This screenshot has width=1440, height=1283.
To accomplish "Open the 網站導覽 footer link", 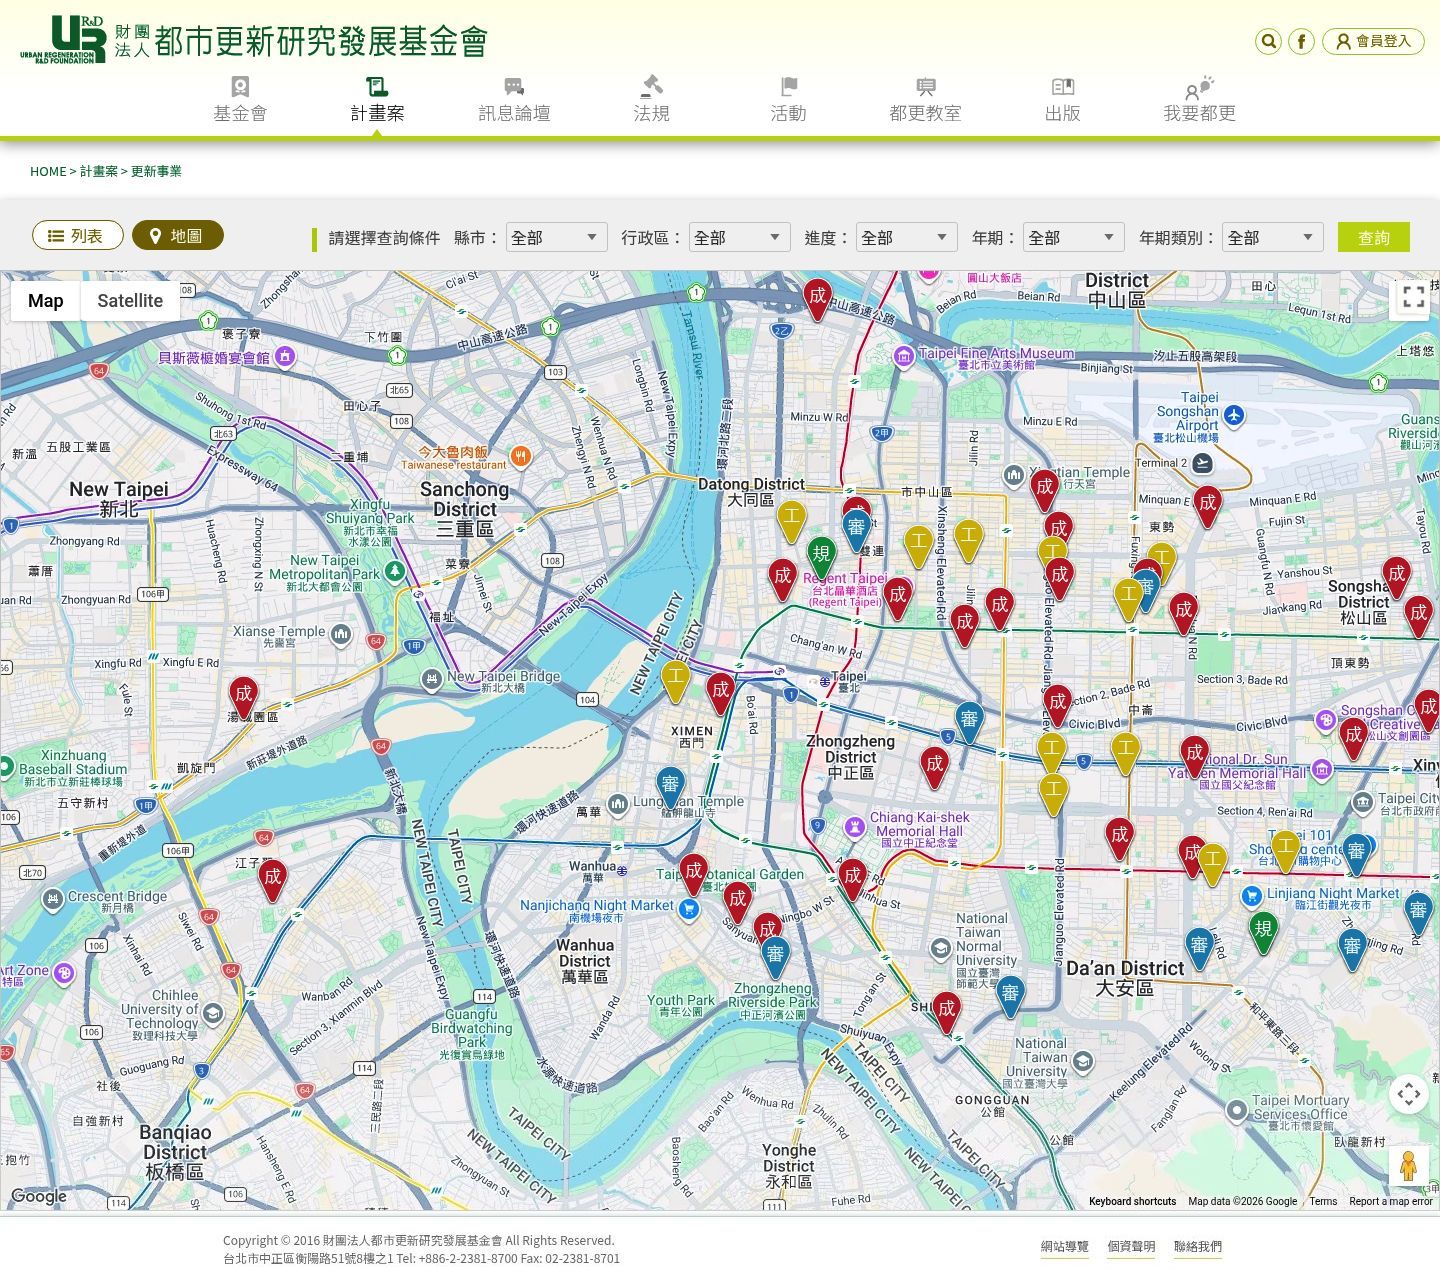I will [x=1065, y=1246].
